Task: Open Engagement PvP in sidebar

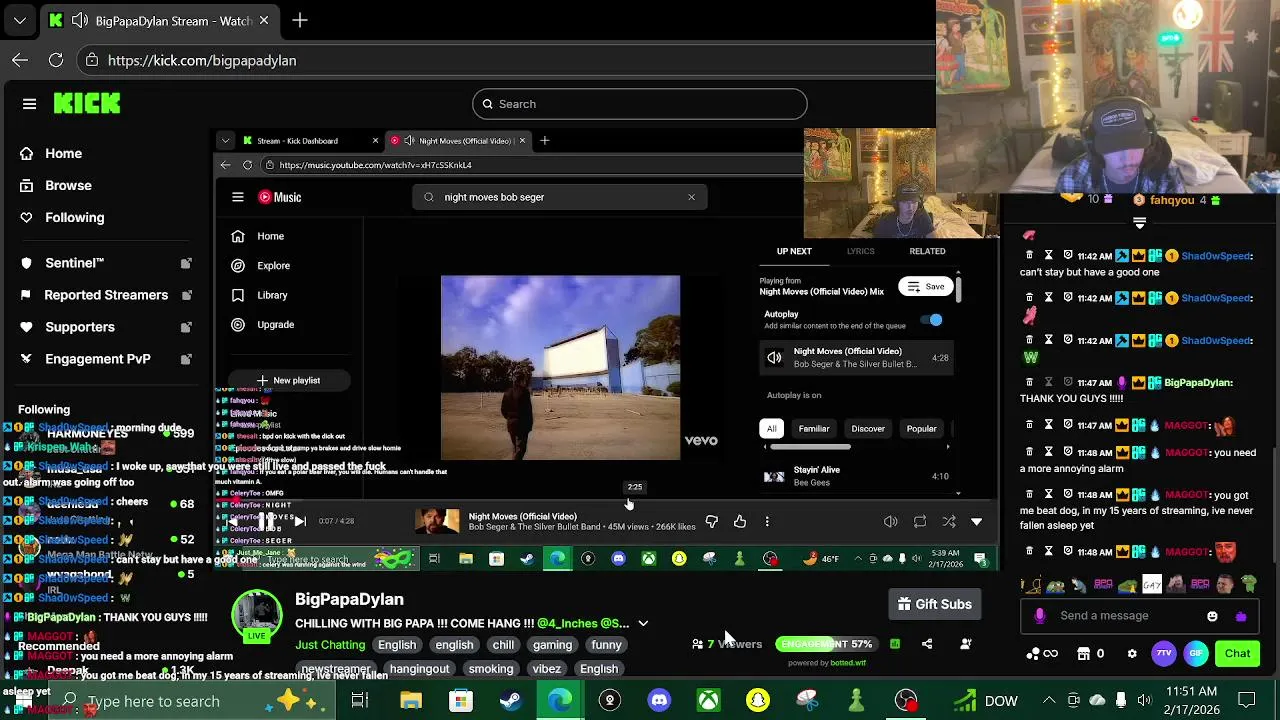Action: tap(97, 359)
